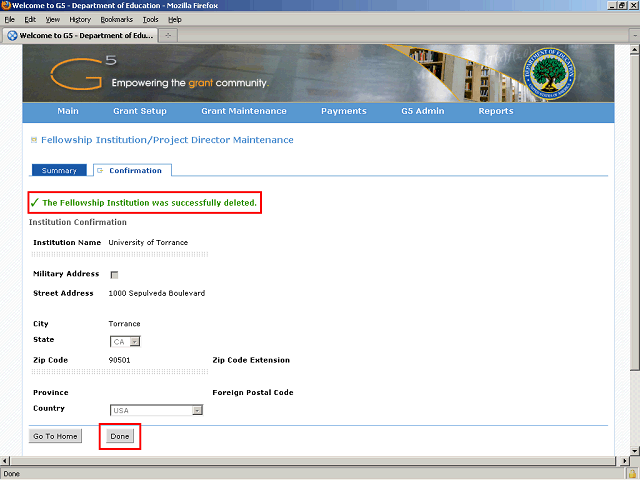Click the Go To Home button

click(x=55, y=436)
